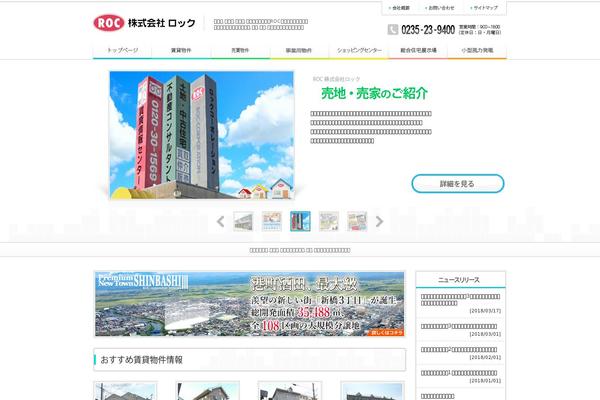The image size is (600, 400).
Task: Open the 総合住宅展示場 menu item
Action: (418, 50)
